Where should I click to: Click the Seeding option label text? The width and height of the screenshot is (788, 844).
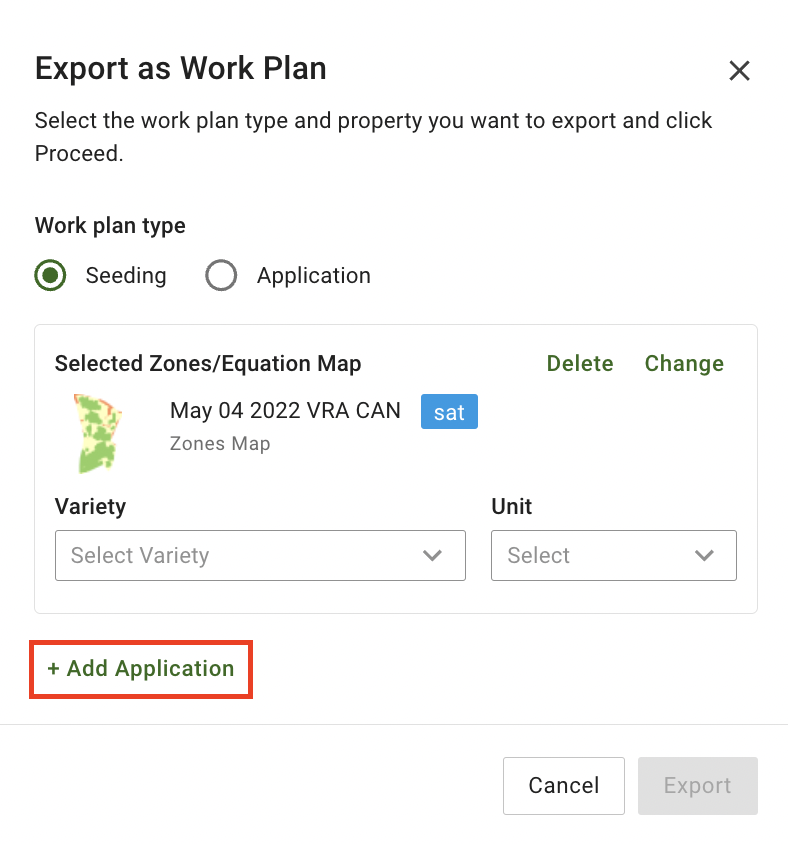click(x=126, y=275)
